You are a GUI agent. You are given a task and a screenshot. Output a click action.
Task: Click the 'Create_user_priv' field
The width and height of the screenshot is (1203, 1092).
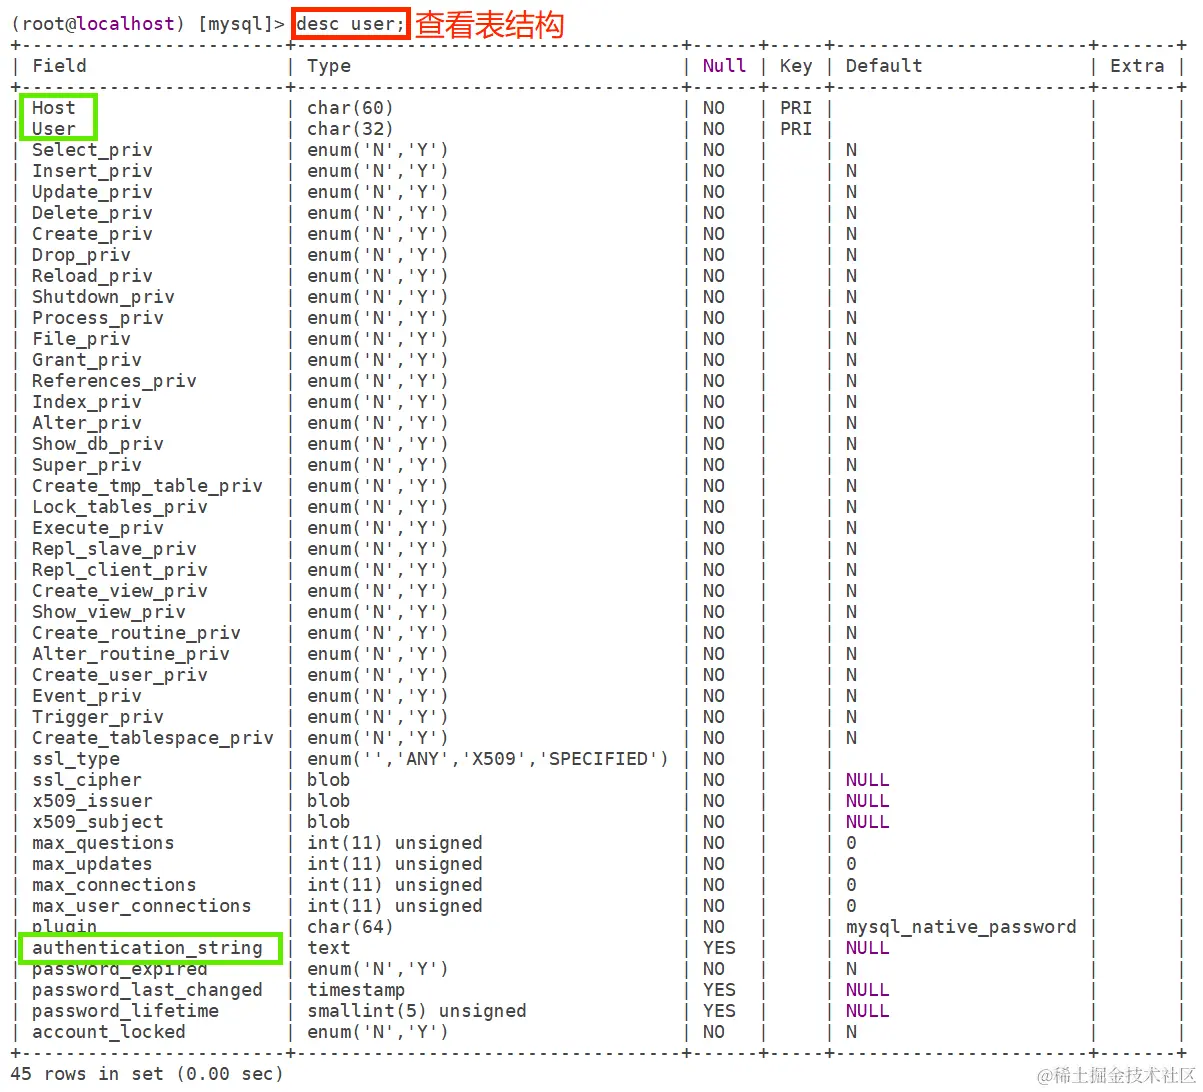tap(120, 675)
